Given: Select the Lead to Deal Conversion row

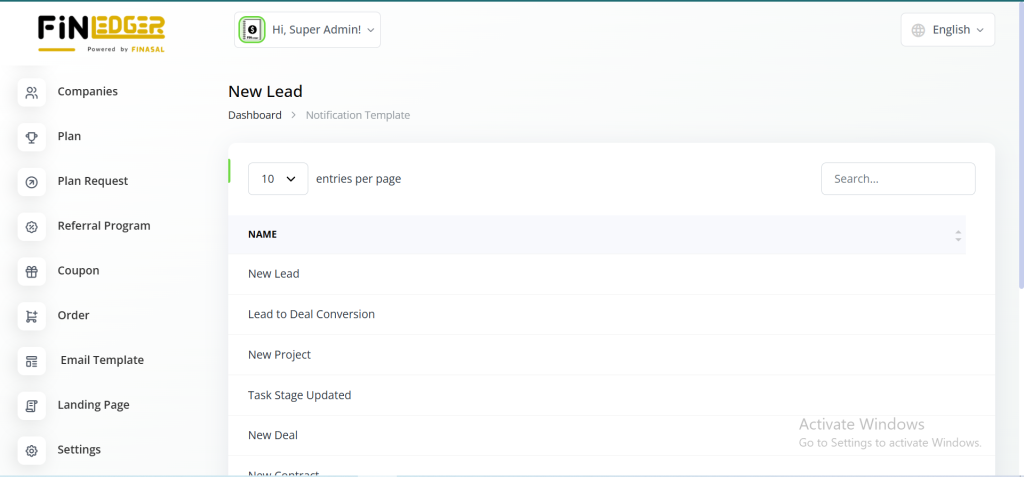Looking at the screenshot, I should coord(311,314).
